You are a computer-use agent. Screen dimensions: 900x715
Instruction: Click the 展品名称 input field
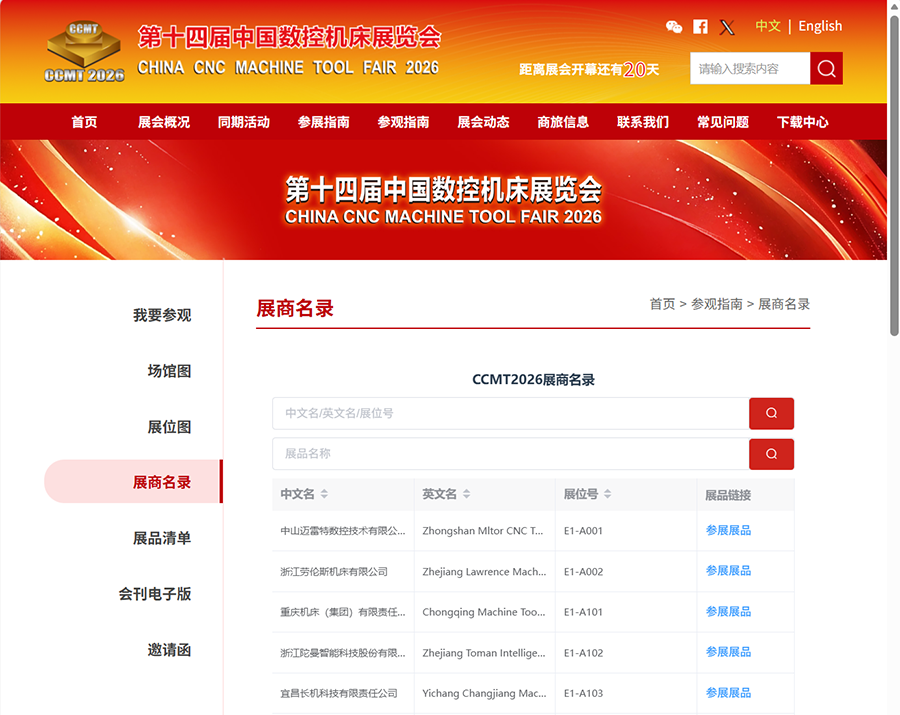point(510,453)
